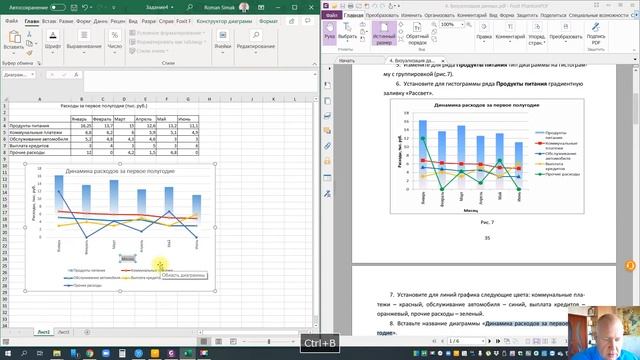
Task: Click the Save icon in Excel title bar
Action: pyautogui.click(x=74, y=7)
